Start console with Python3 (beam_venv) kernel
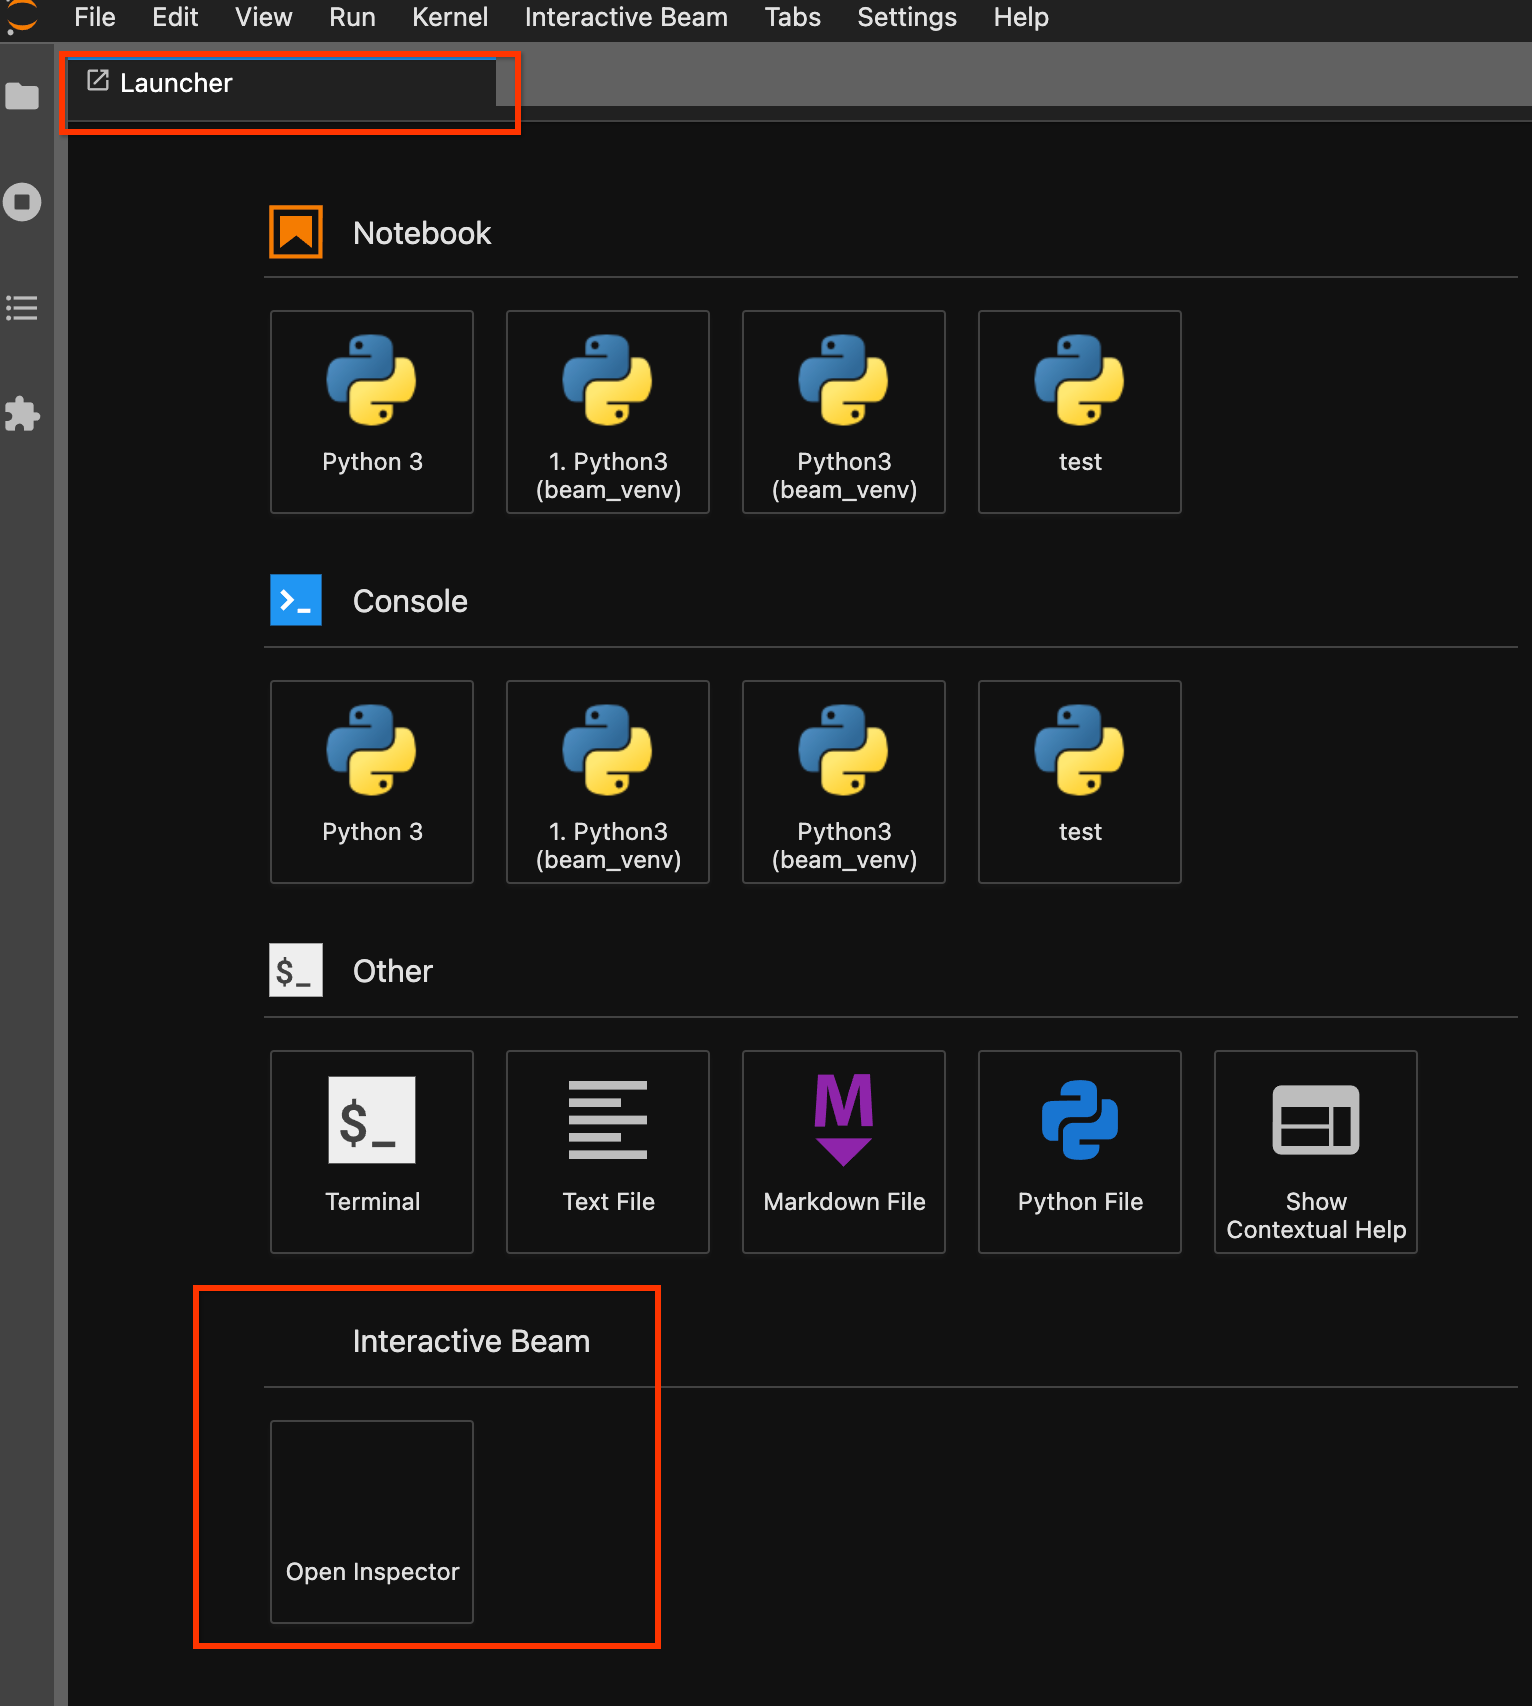This screenshot has height=1706, width=1532. coord(844,782)
